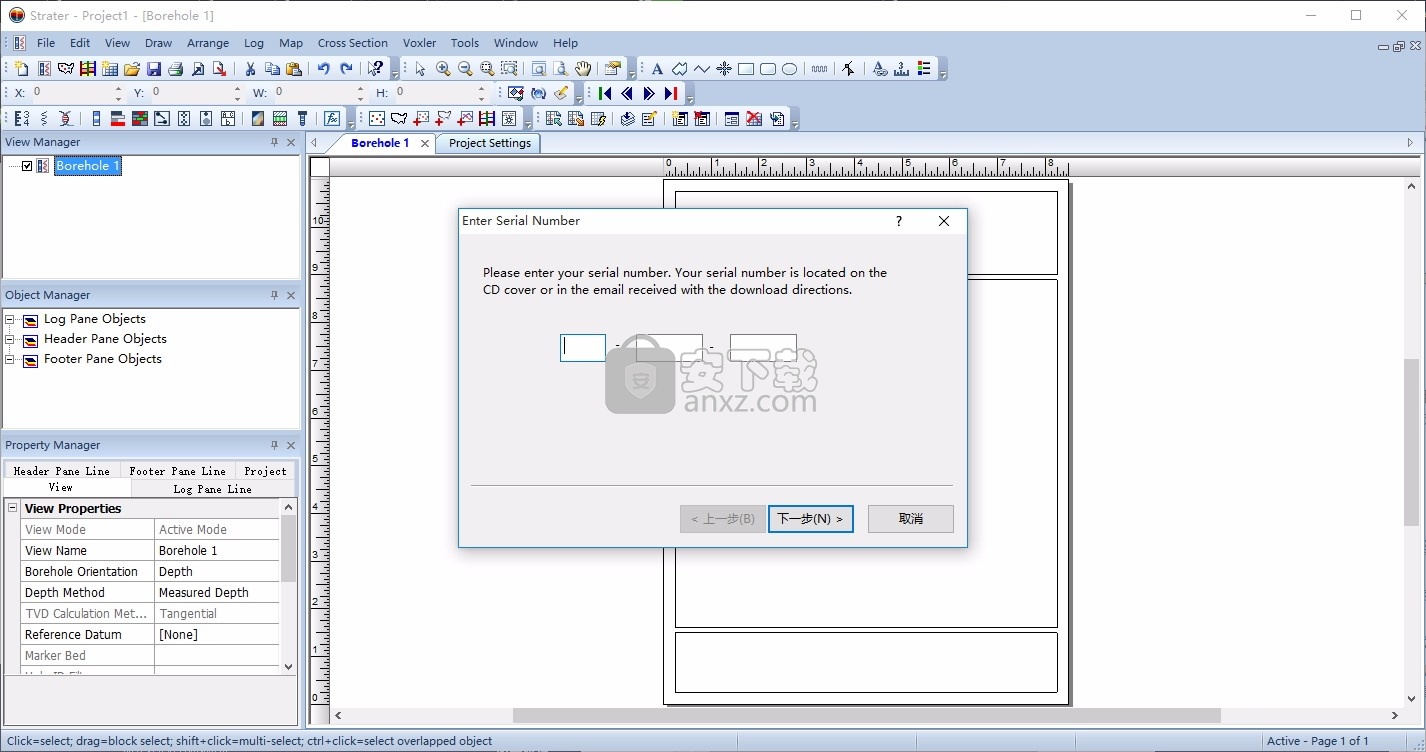Open the Tools menu
Viewport: 1426px width, 752px height.
tap(465, 43)
